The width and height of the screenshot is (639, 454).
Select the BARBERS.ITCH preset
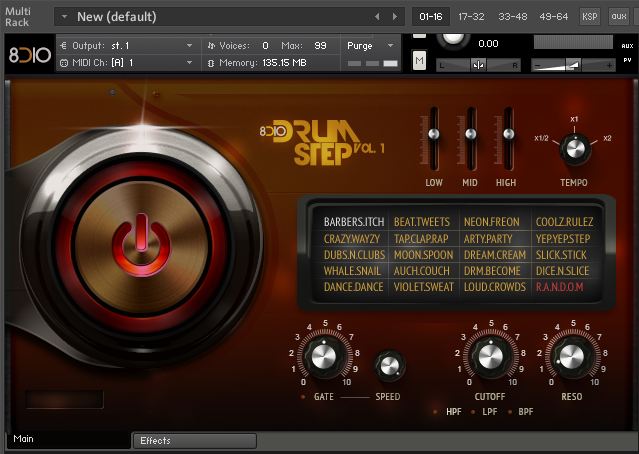[x=354, y=222]
